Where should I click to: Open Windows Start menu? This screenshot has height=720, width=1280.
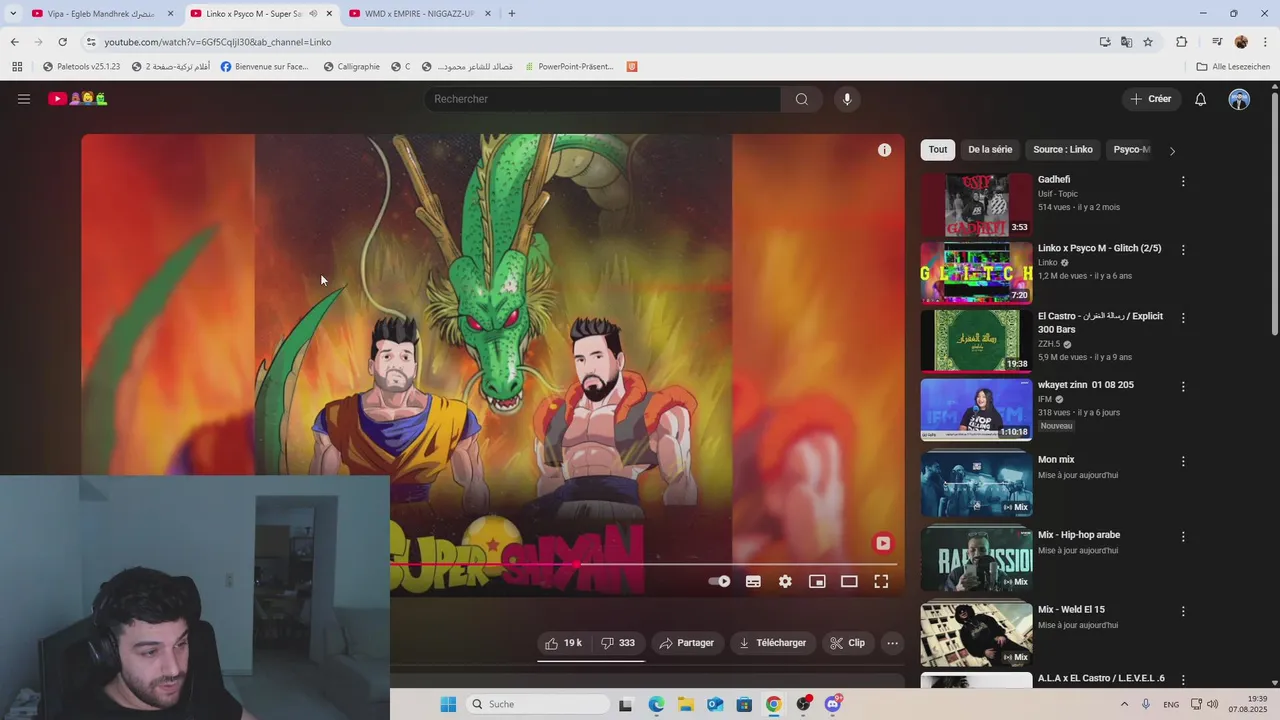click(x=448, y=704)
